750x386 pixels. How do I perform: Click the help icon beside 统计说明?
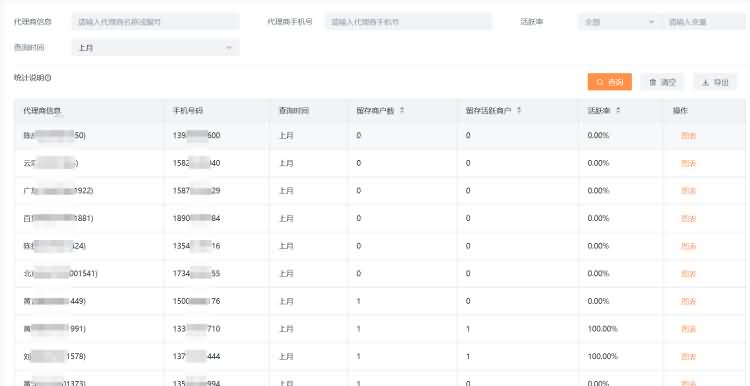[x=48, y=77]
